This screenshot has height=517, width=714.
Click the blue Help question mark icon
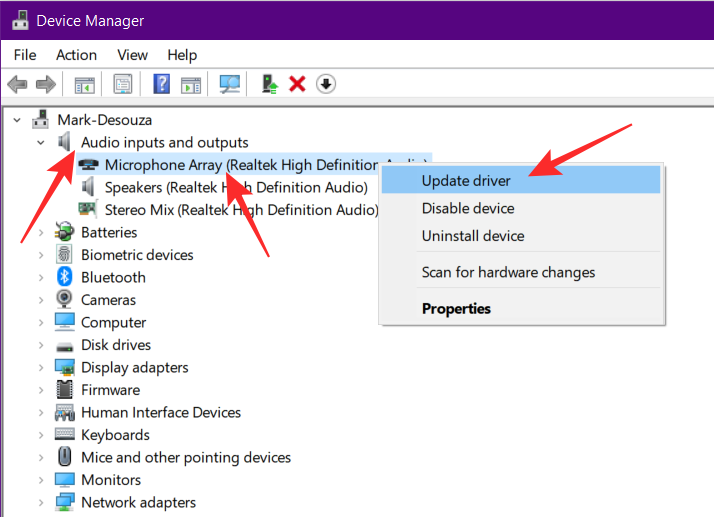pos(161,85)
